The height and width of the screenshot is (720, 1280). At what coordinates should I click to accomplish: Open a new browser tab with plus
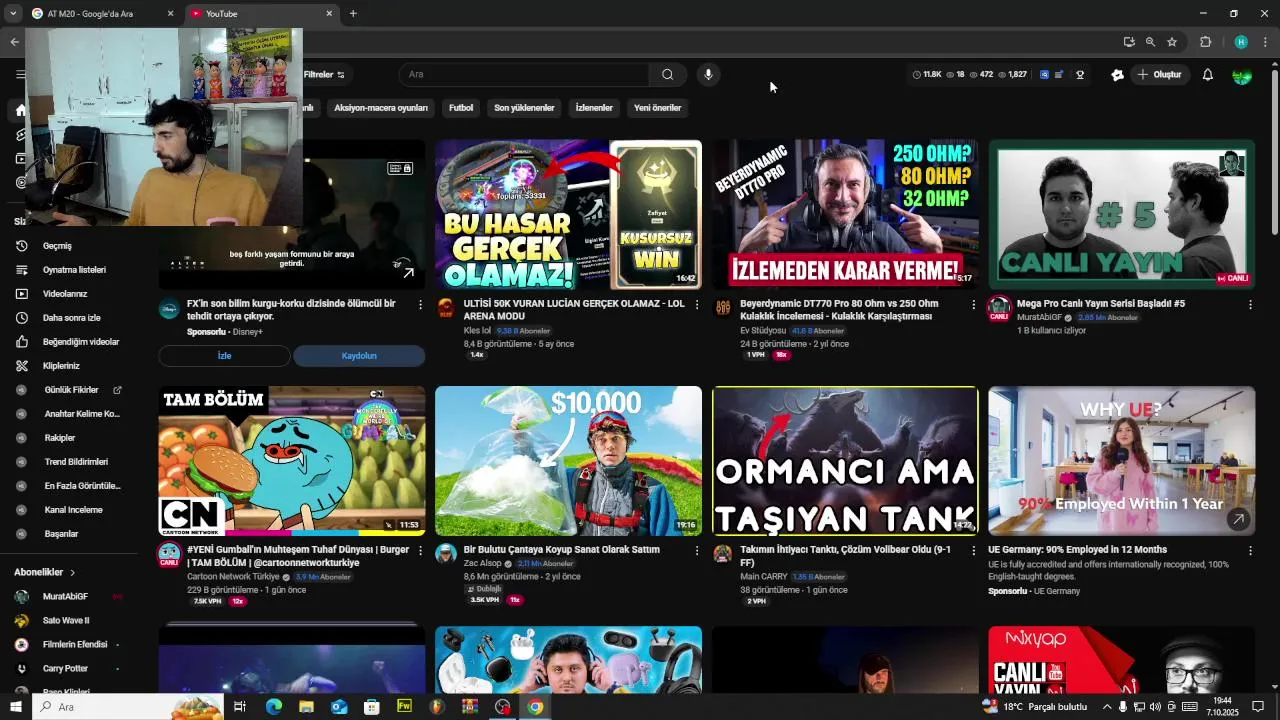click(353, 14)
